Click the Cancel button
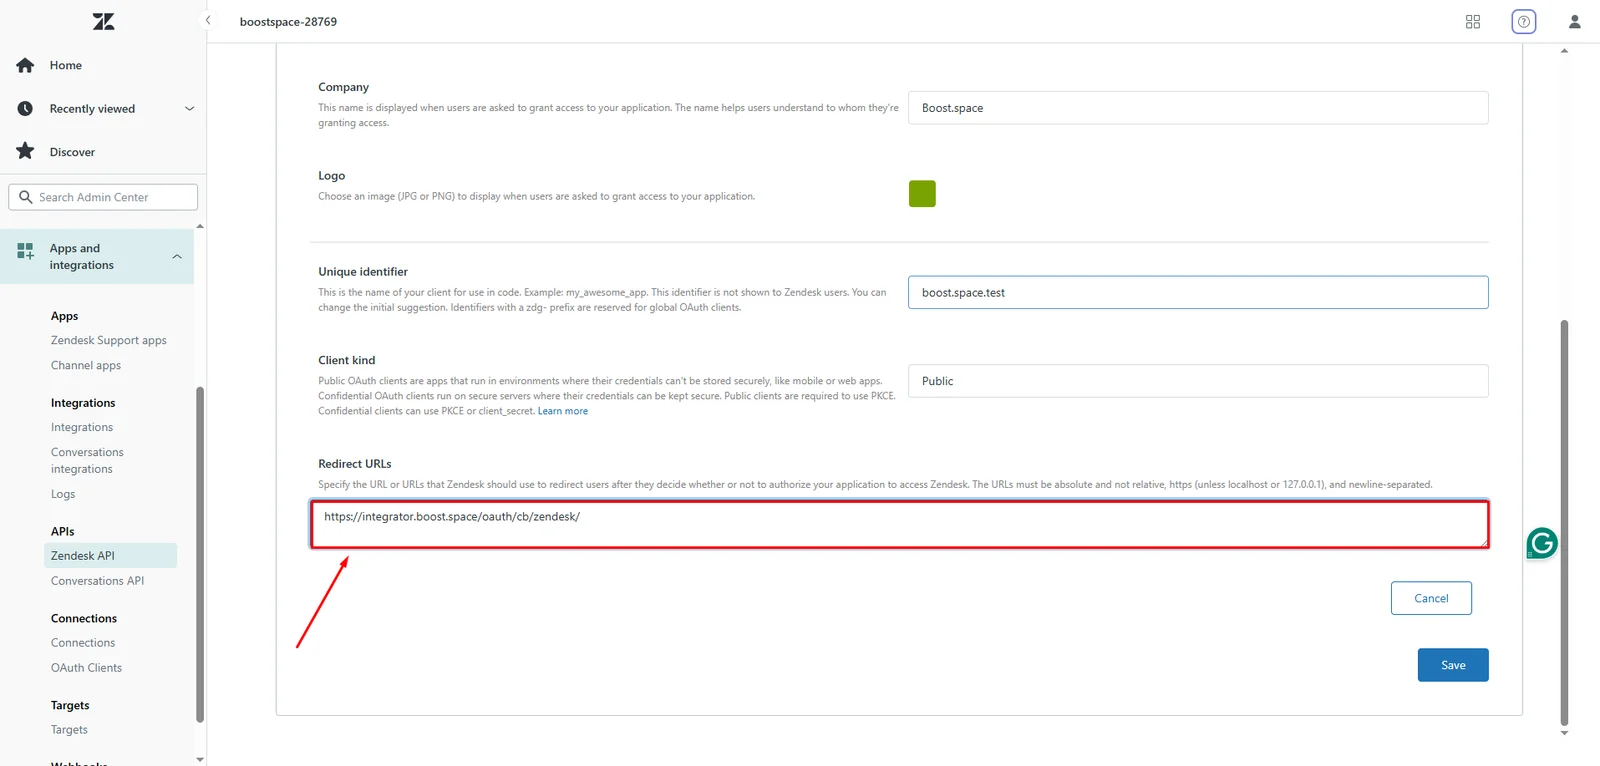 (1431, 598)
